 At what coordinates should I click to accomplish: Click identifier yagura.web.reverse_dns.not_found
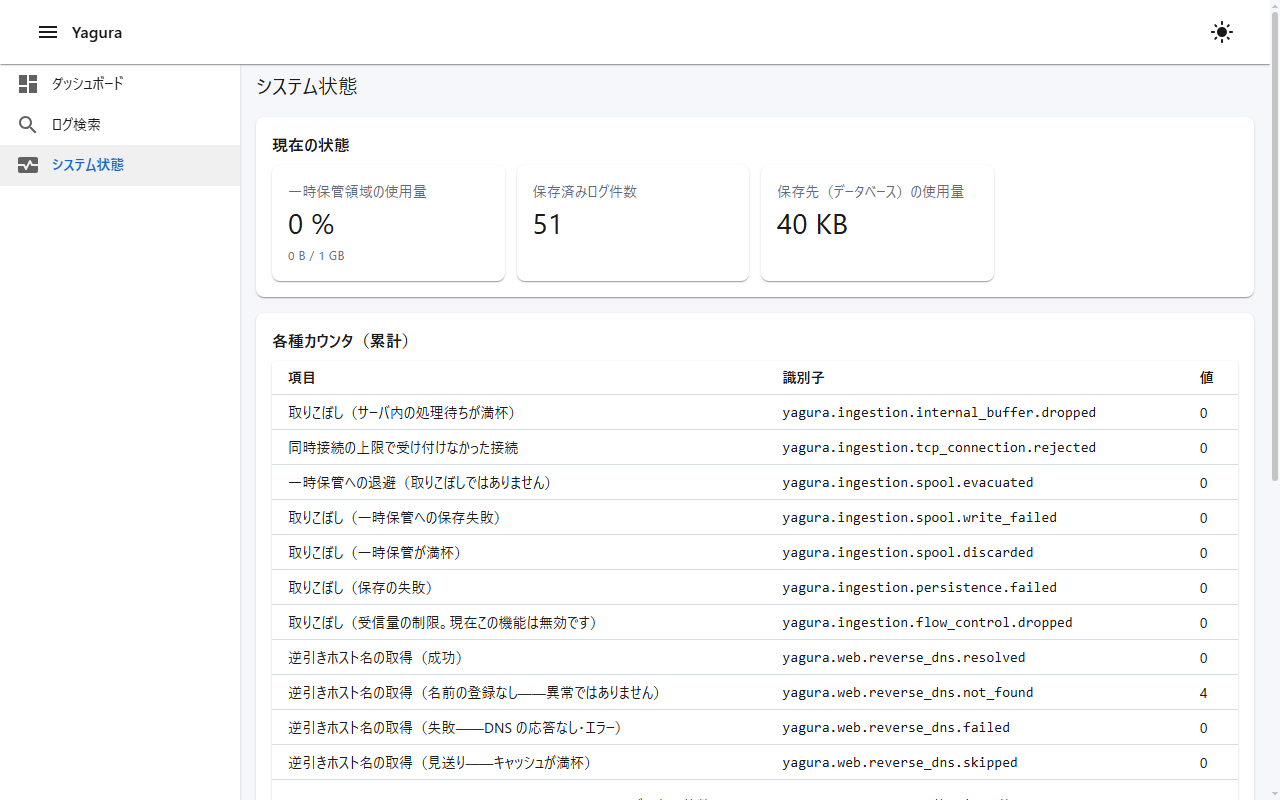click(x=908, y=692)
